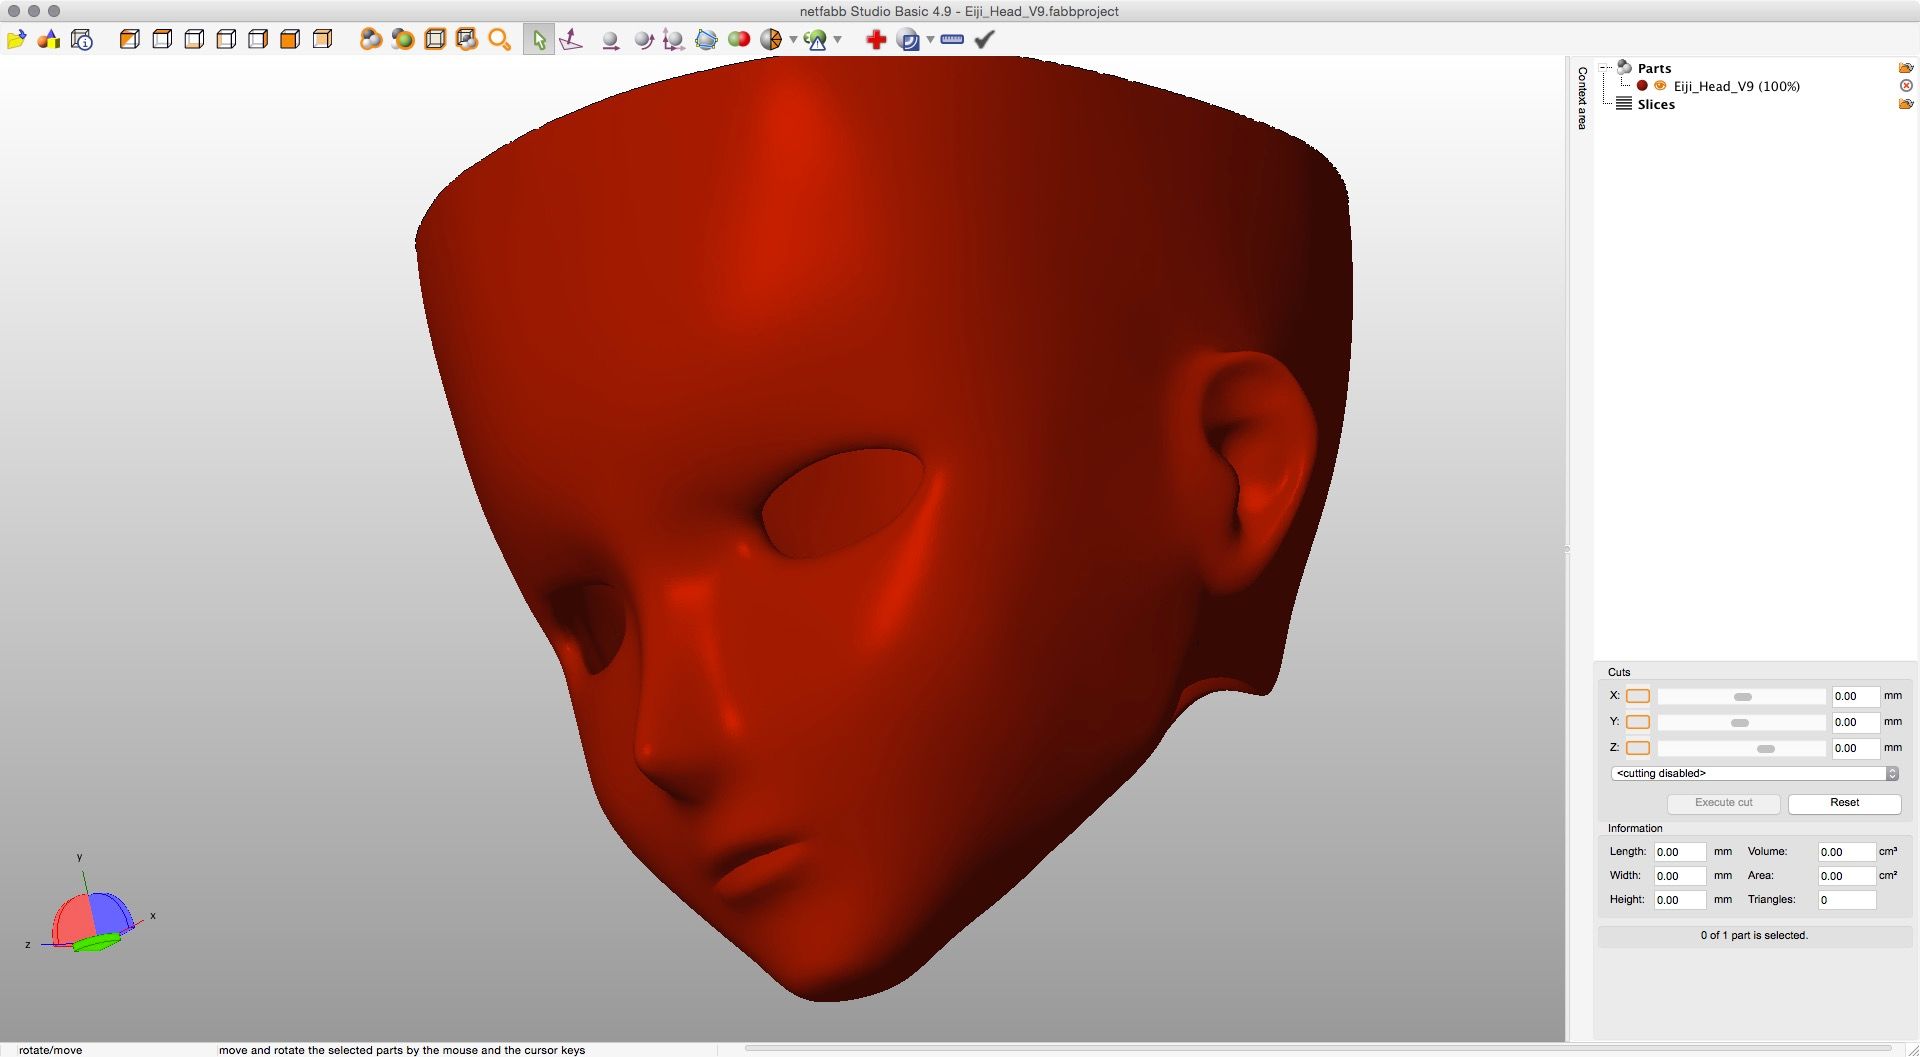Viewport: 1920px width, 1057px height.
Task: Open project with the yellow folder icon
Action: click(x=16, y=40)
